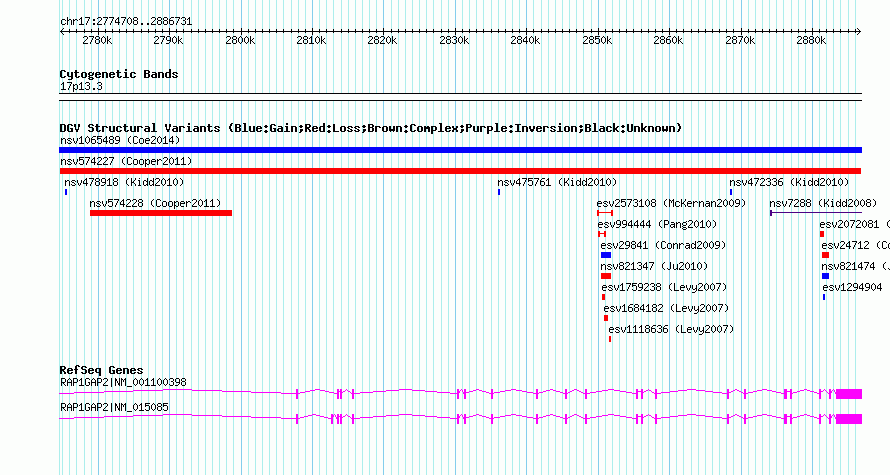Open nsv475761 (Kidd2010) variant label
Image resolution: width=890 pixels, height=475 pixels.
(x=557, y=182)
